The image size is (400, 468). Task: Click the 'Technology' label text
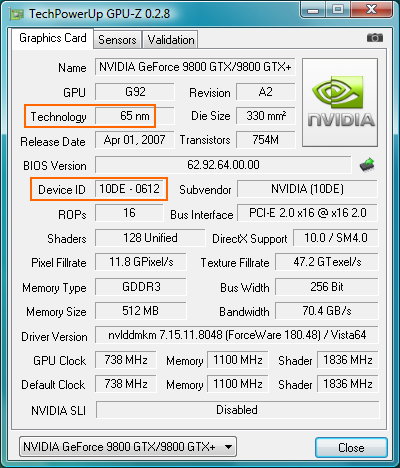point(58,117)
